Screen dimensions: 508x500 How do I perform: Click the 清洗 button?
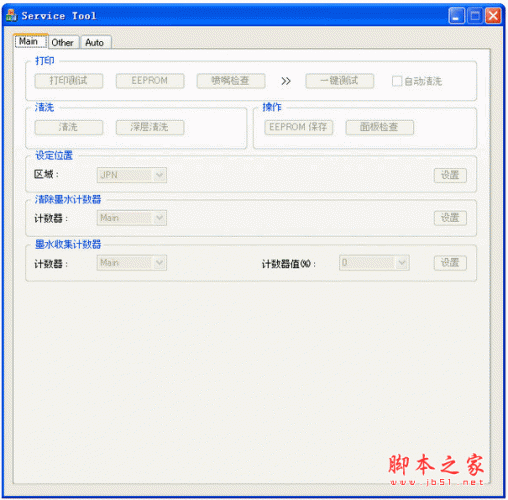[x=69, y=127]
